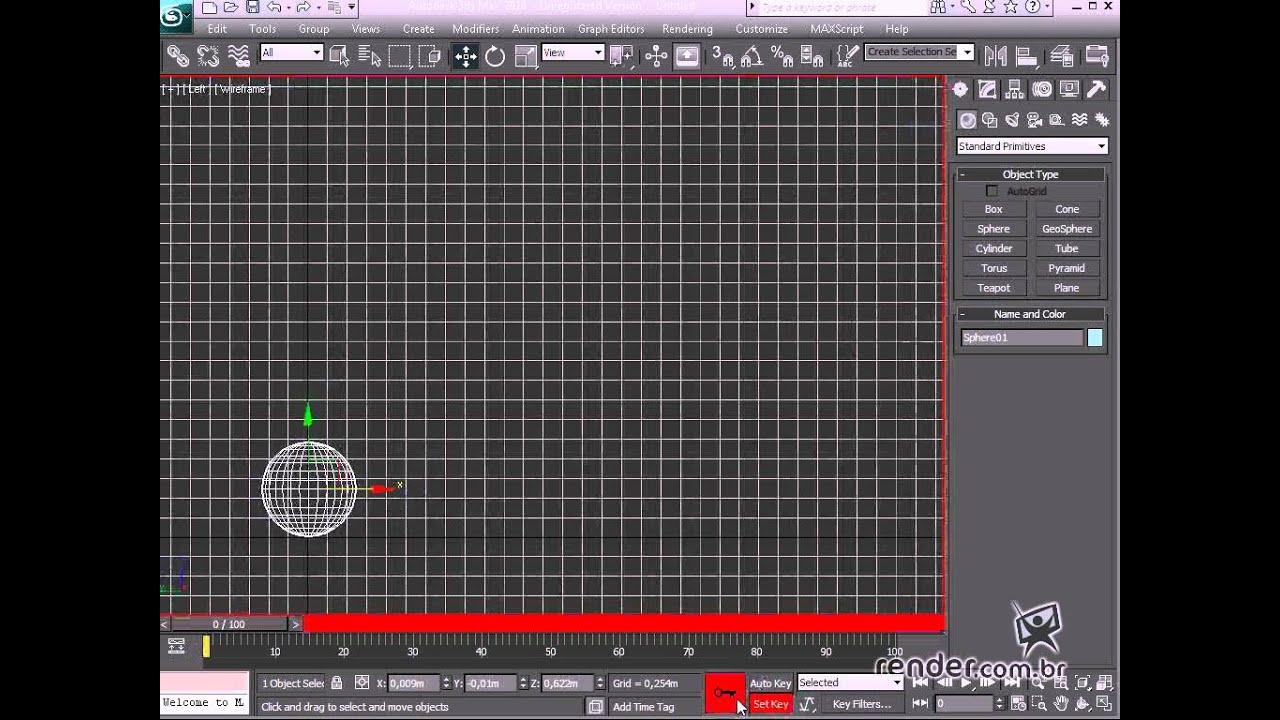Select the Shapes category icon
Image resolution: width=1280 pixels, height=720 pixels.
pyautogui.click(x=990, y=120)
